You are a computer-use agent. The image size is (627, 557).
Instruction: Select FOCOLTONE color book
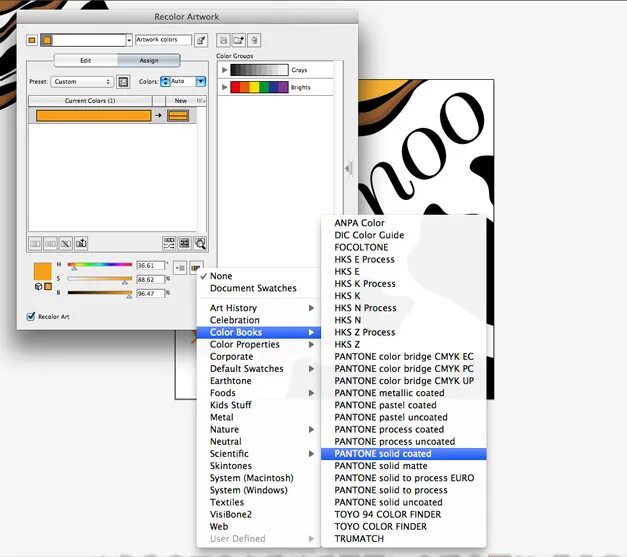[x=403, y=247]
